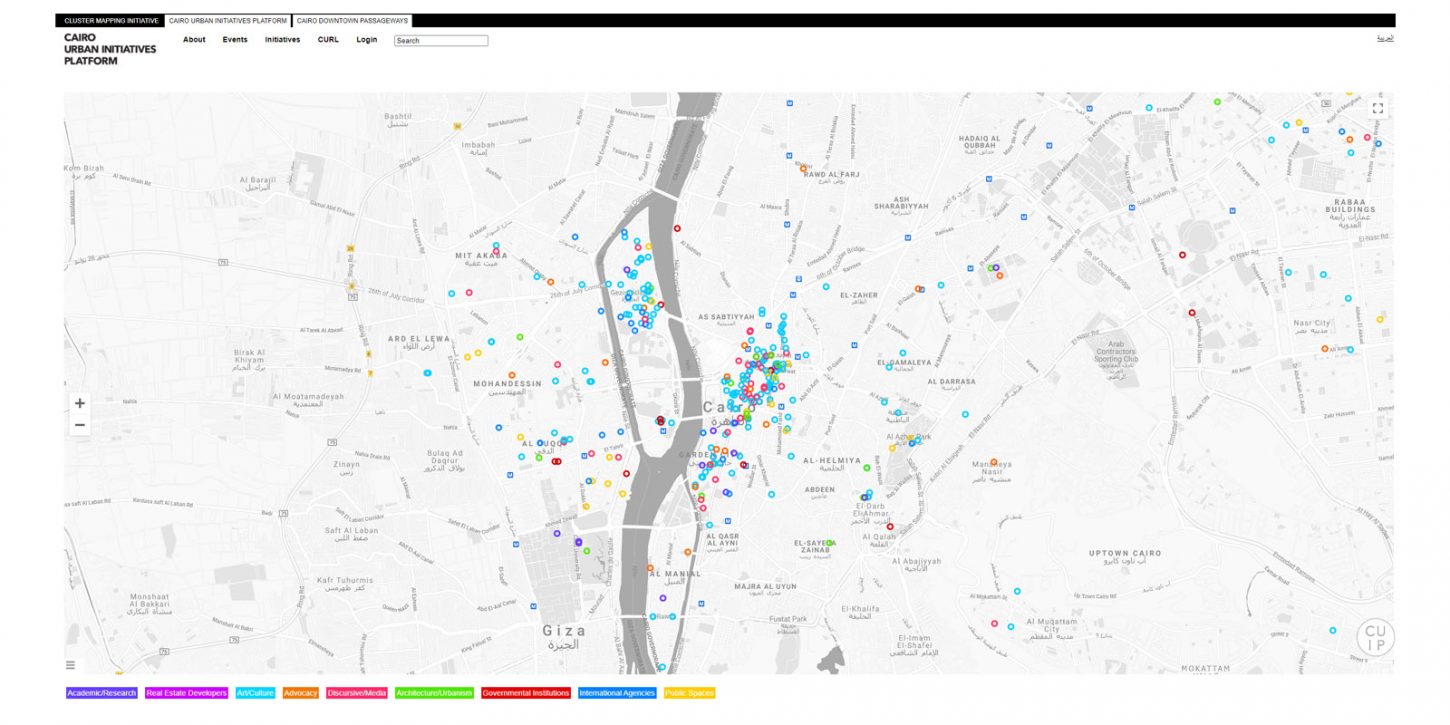Enter fullscreen map view
Viewport: 1450px width, 725px height.
tap(1377, 108)
